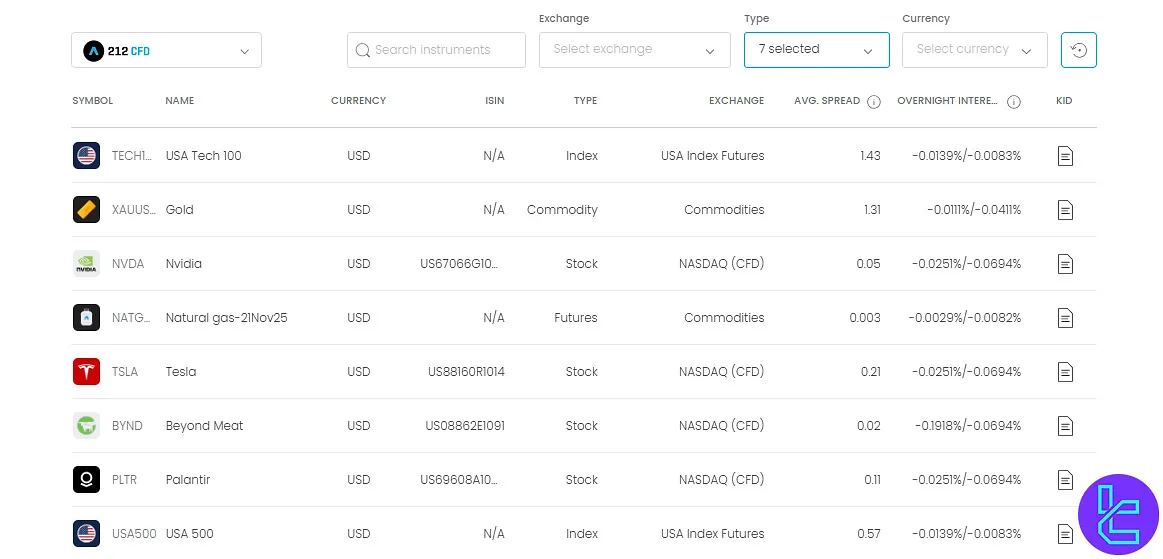Image resolution: width=1163 pixels, height=559 pixels.
Task: Click the Name column header
Action: click(x=180, y=101)
